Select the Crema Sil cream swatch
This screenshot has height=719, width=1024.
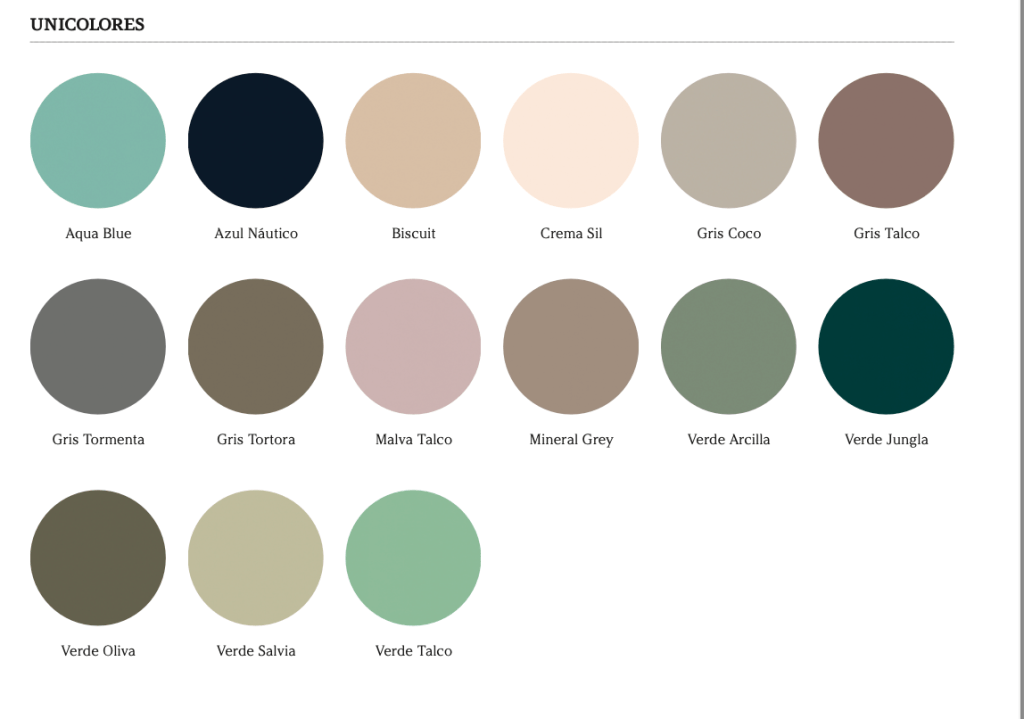571,140
